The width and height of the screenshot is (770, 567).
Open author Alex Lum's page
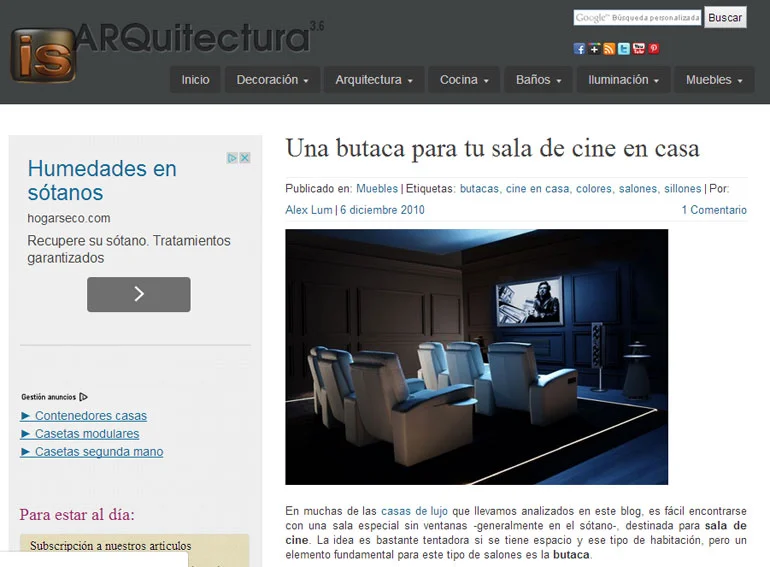coord(309,210)
